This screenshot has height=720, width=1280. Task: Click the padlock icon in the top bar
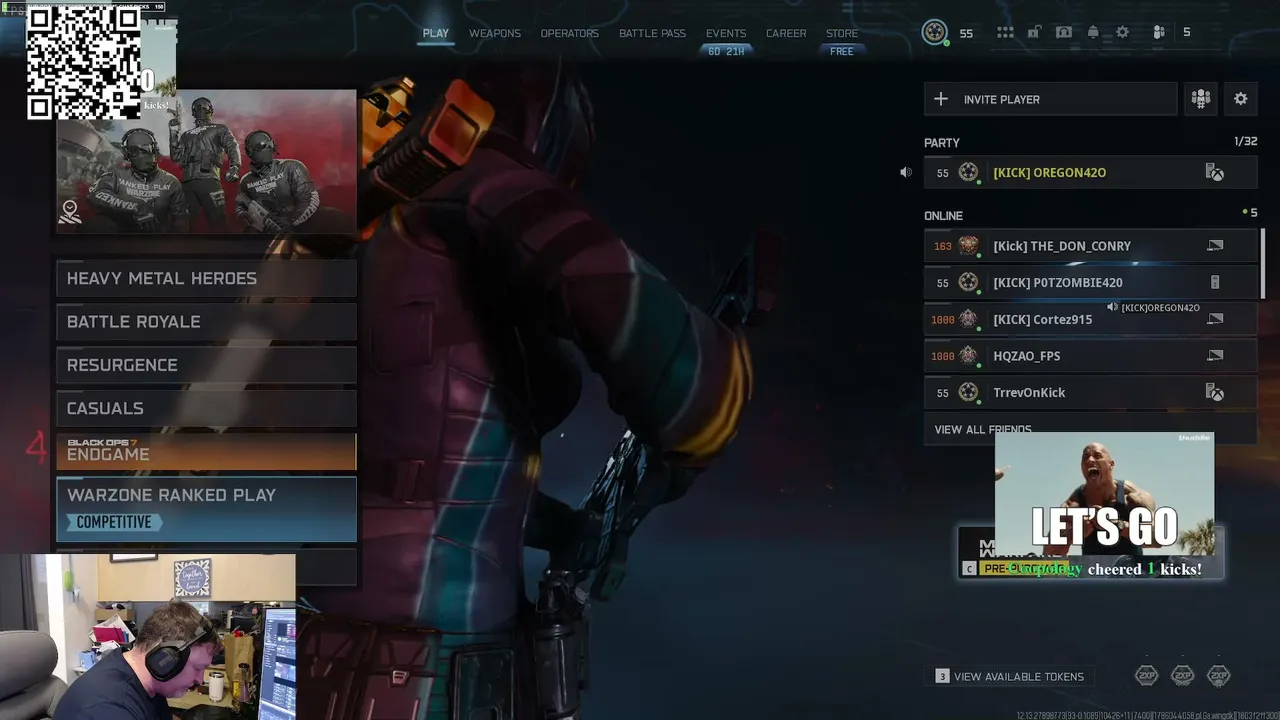pos(1034,33)
